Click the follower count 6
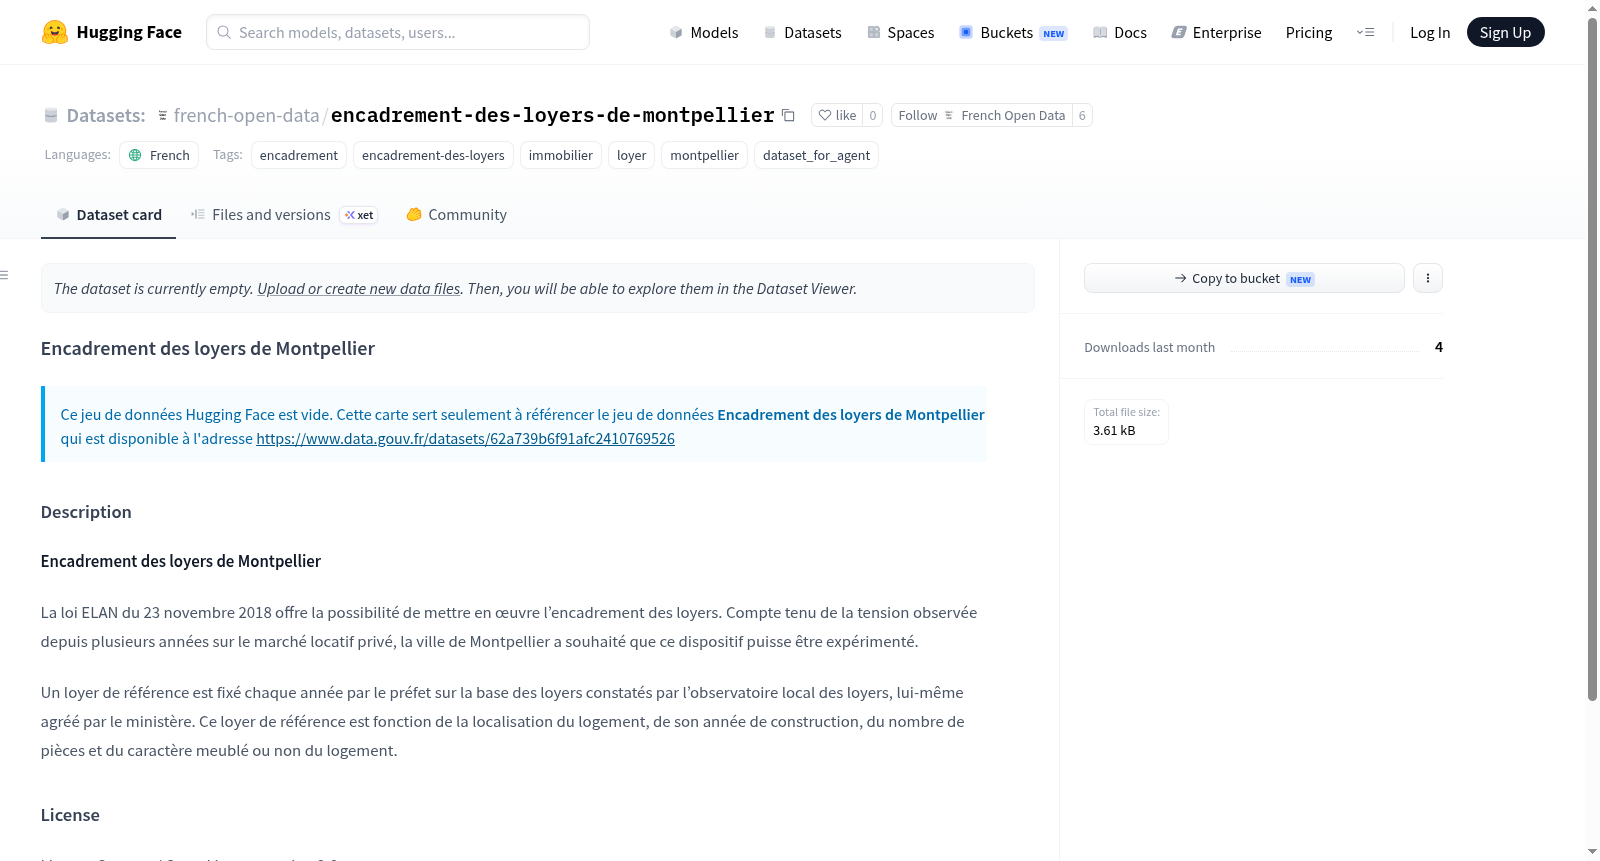This screenshot has height=861, width=1600. click(1082, 115)
